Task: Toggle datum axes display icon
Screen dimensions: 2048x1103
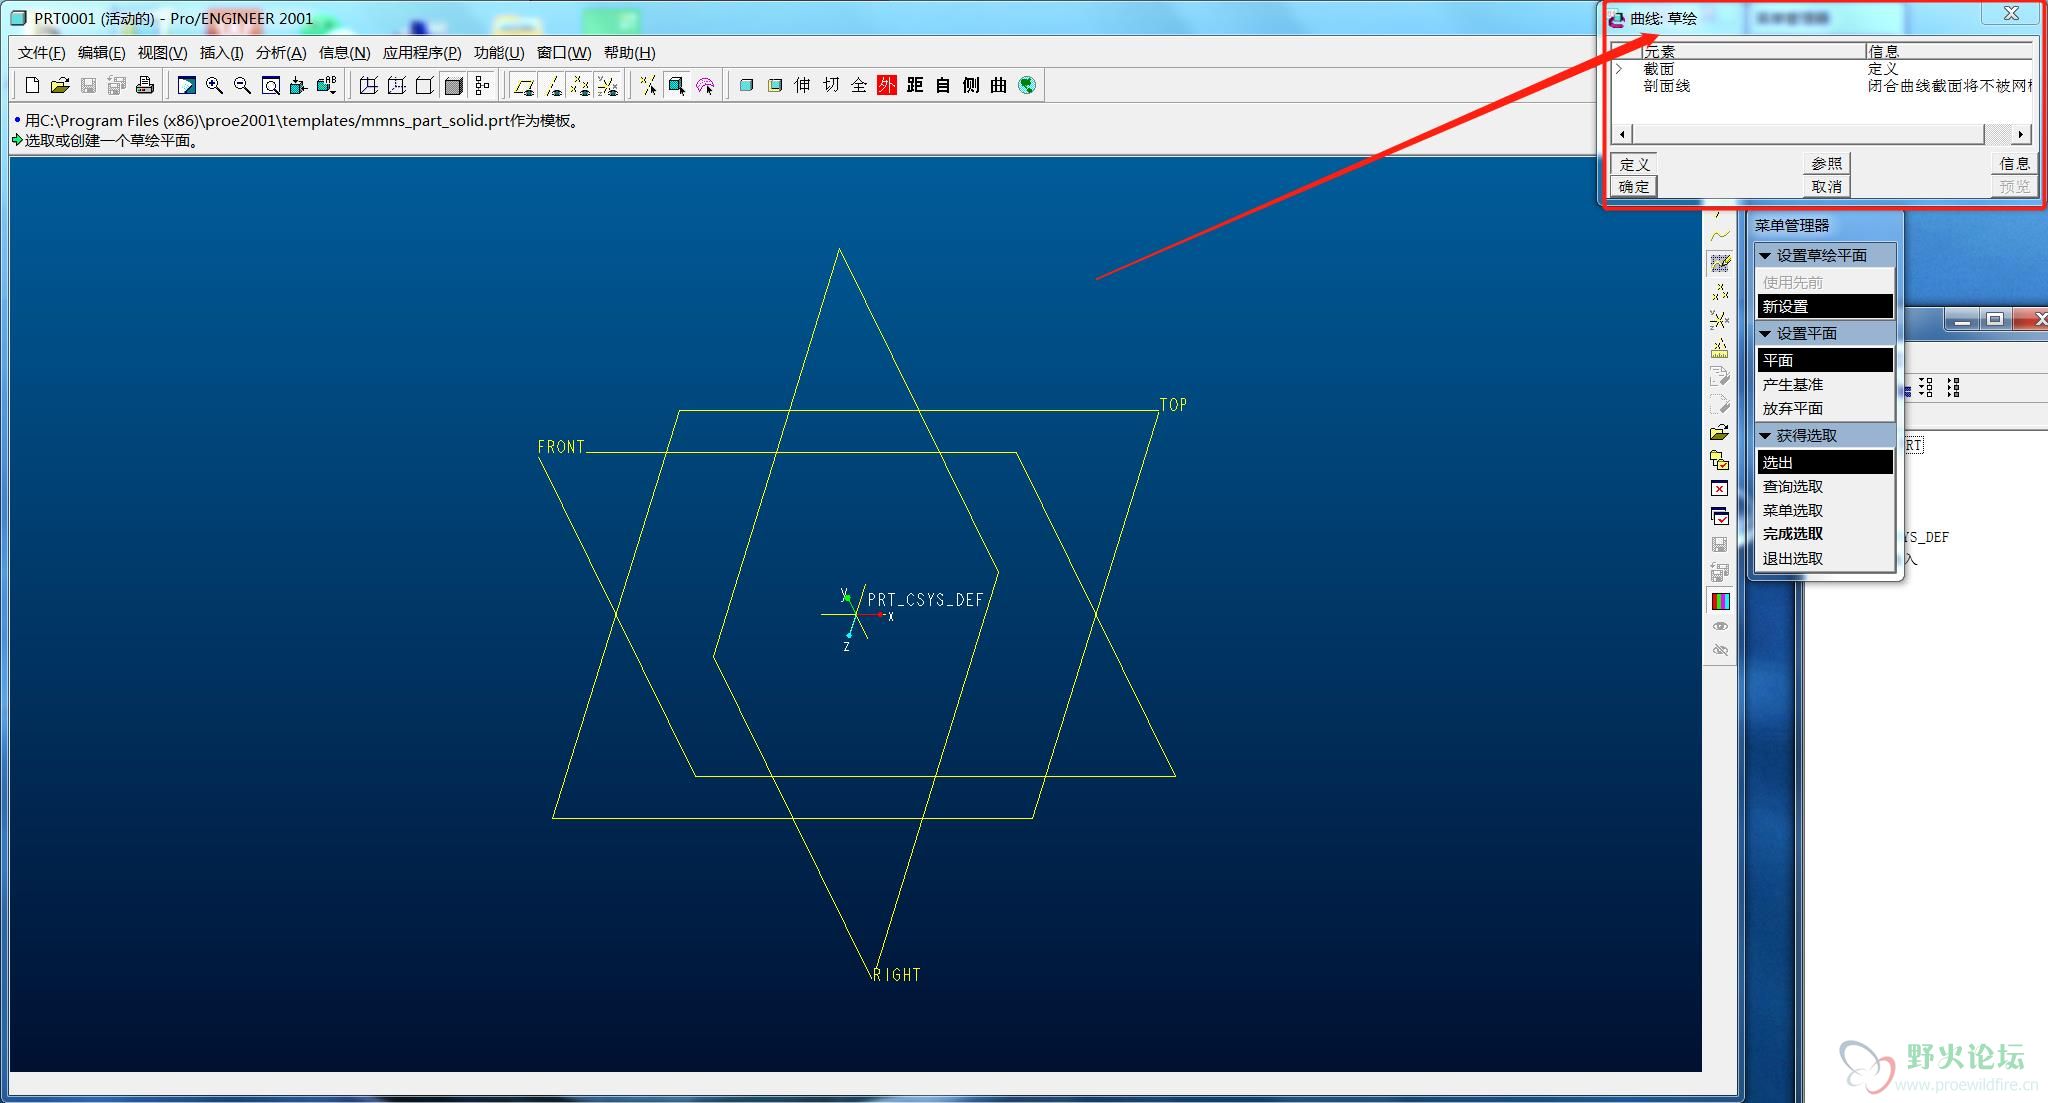Action: (x=553, y=86)
